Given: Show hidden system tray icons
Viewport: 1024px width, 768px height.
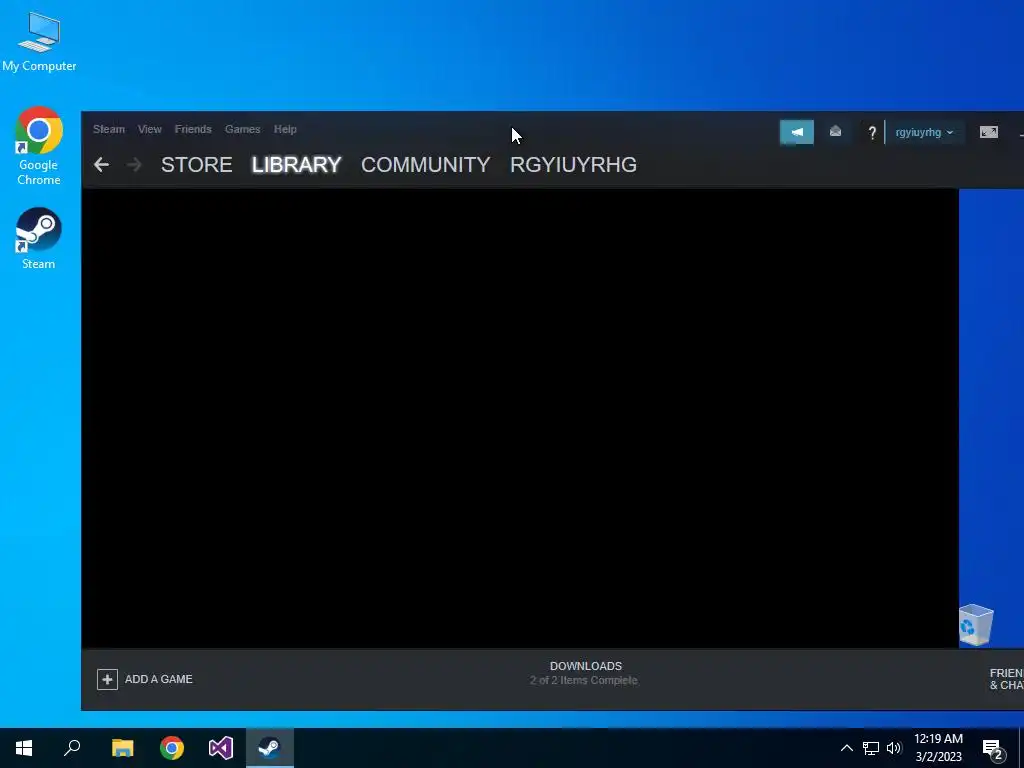Looking at the screenshot, I should point(846,748).
